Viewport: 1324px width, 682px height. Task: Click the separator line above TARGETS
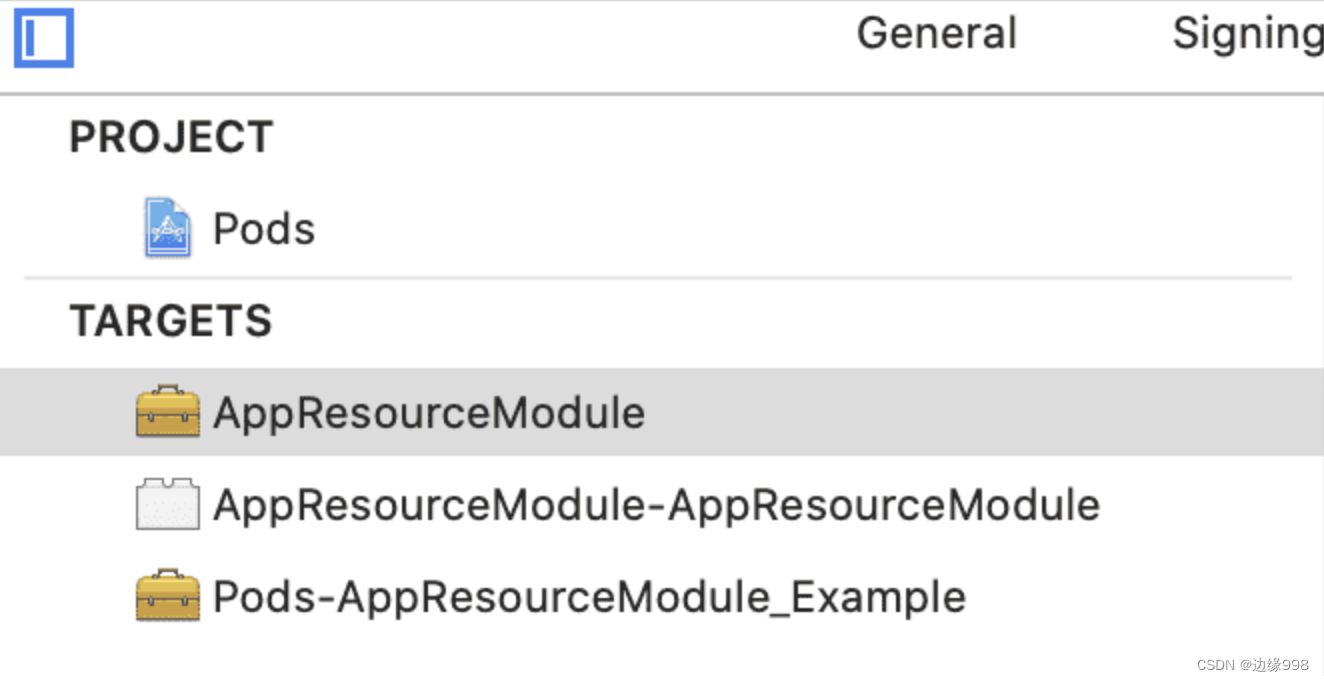coord(658,278)
